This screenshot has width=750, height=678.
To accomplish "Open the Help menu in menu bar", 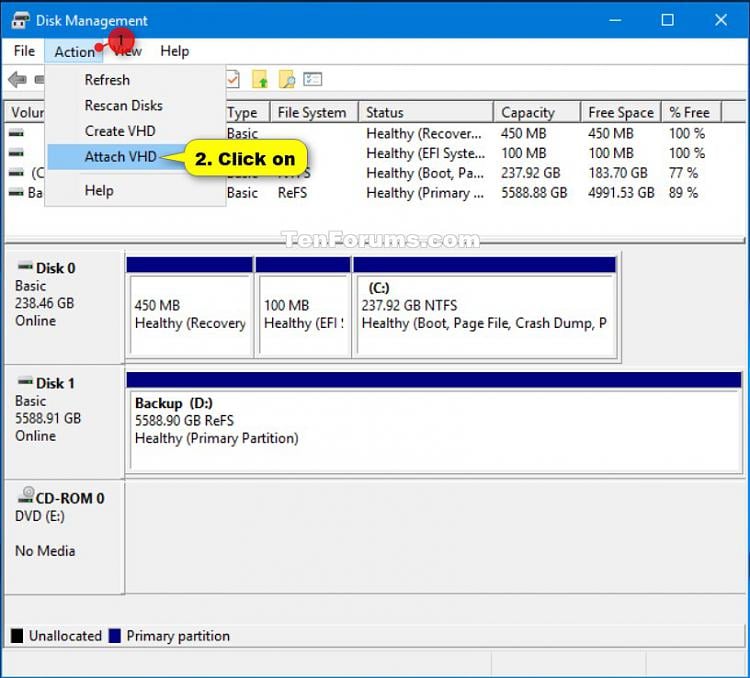I will (x=175, y=51).
